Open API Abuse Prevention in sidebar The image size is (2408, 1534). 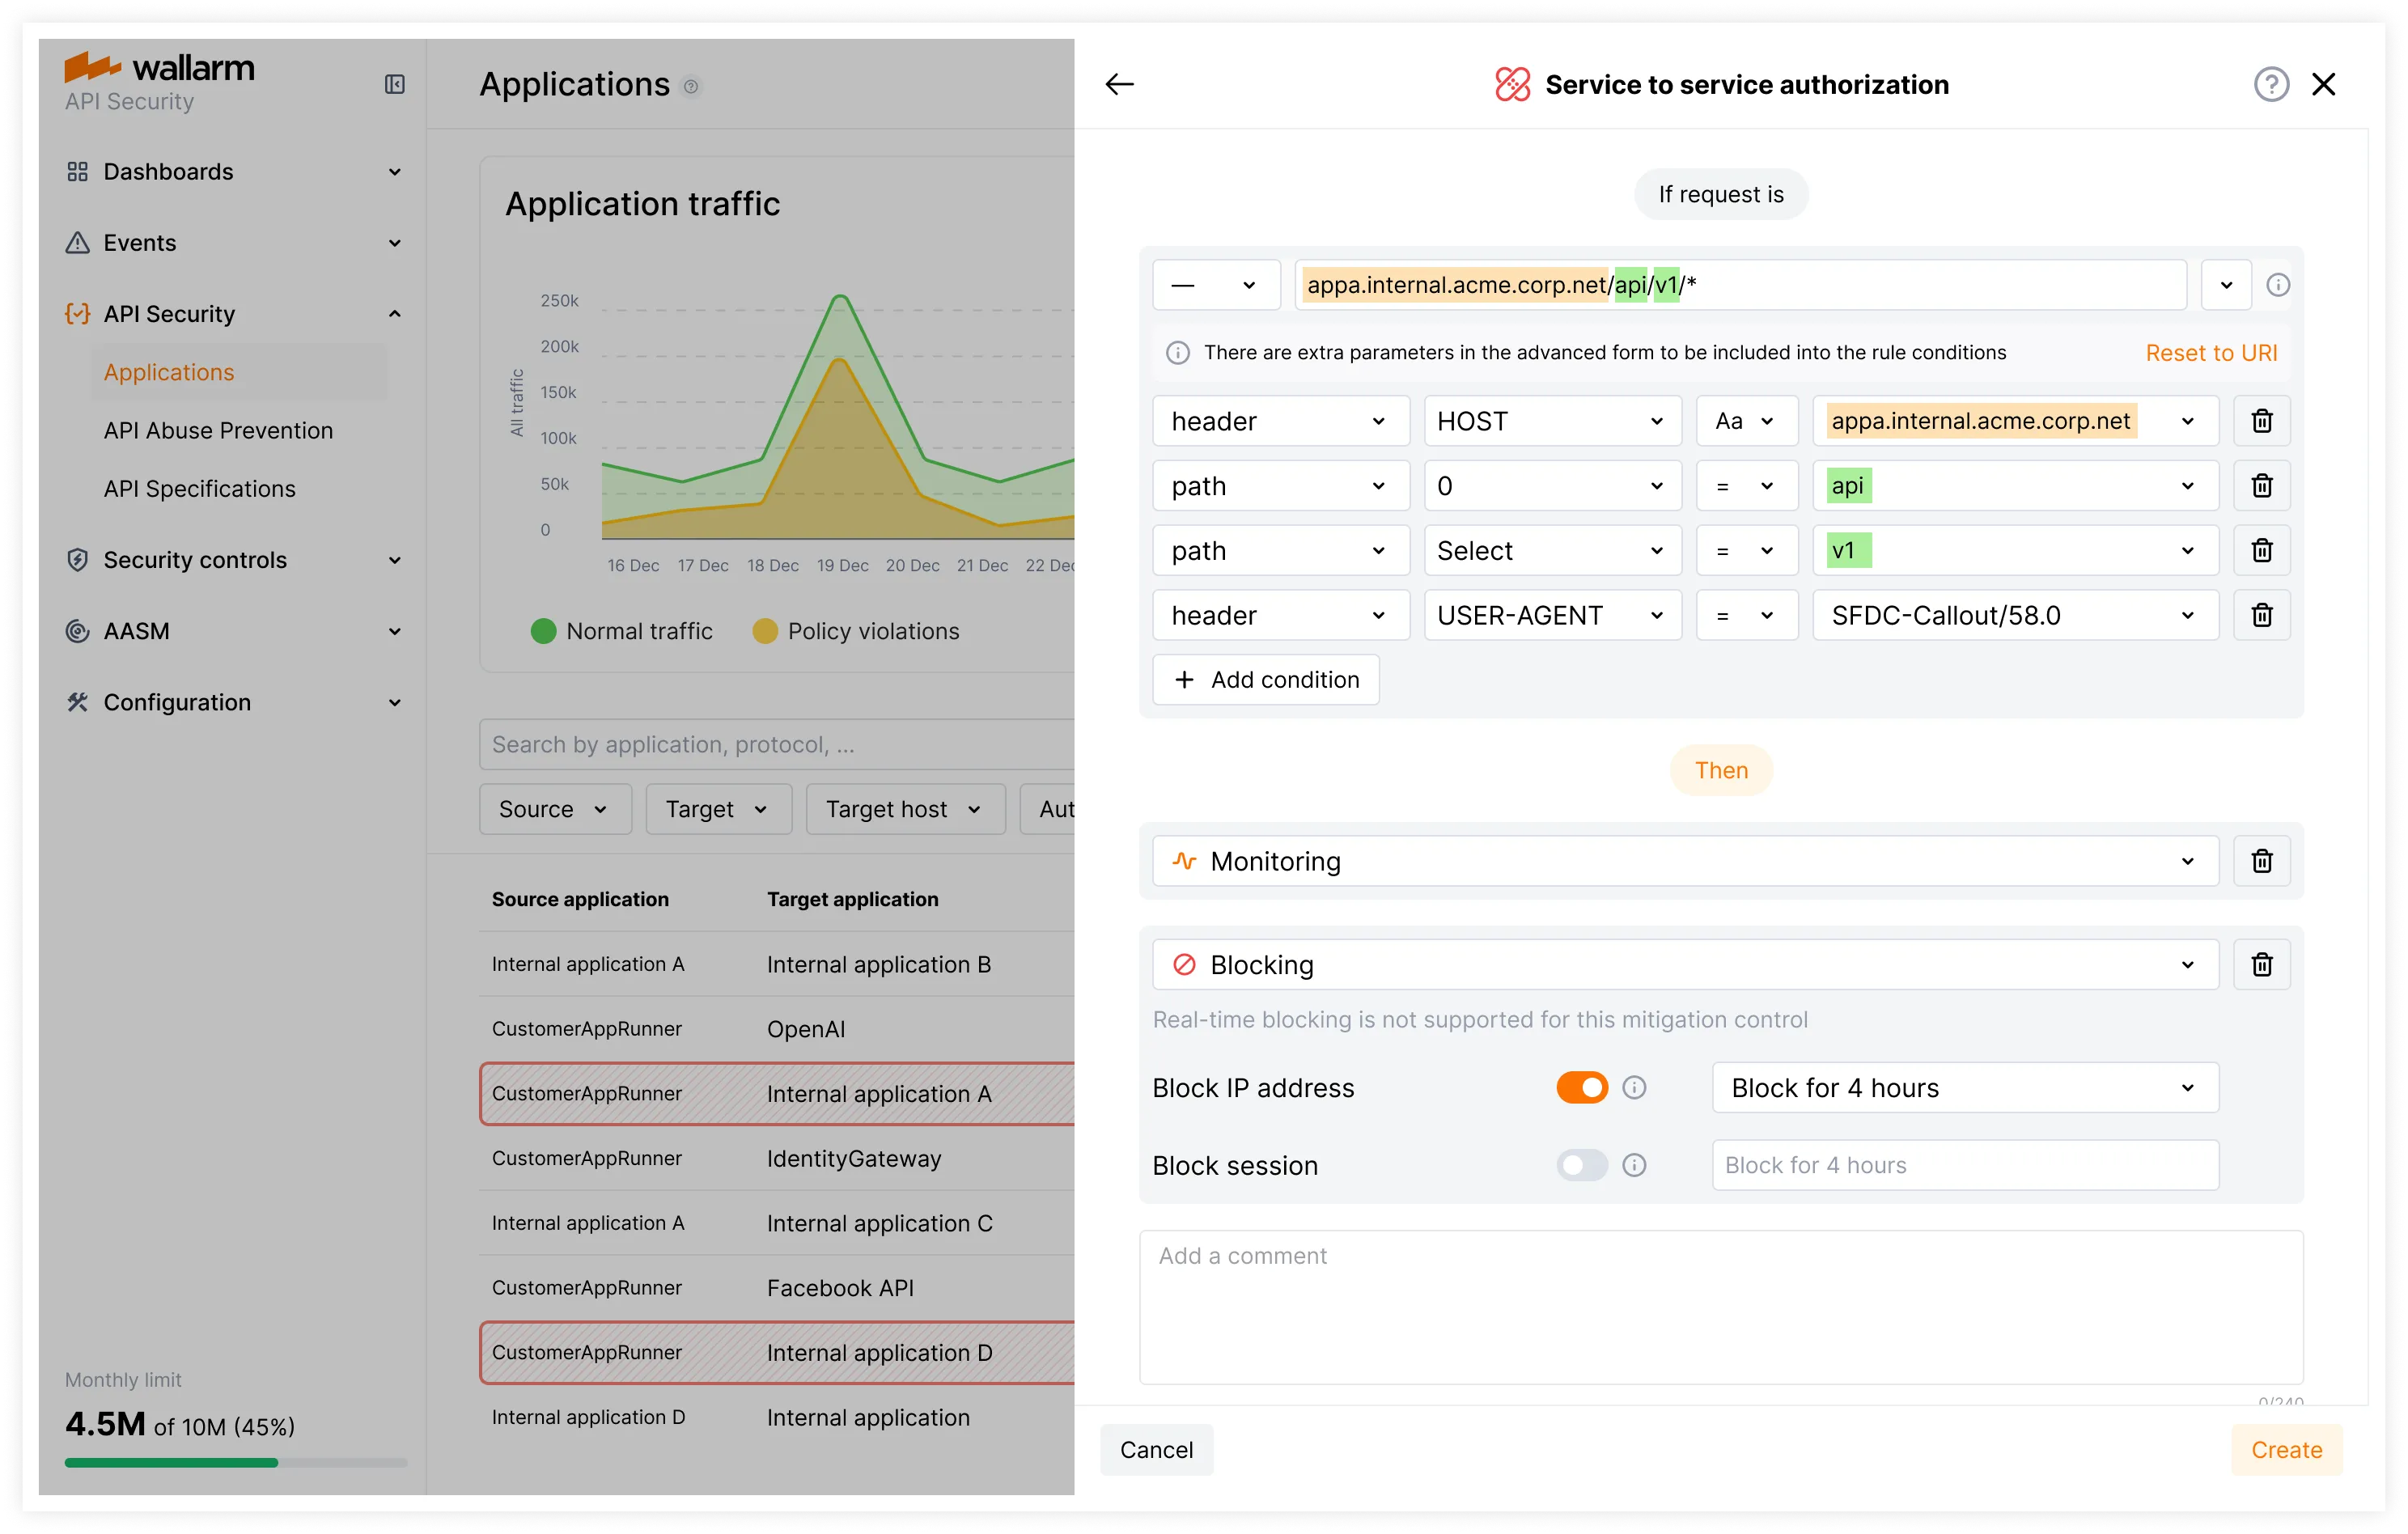point(218,430)
